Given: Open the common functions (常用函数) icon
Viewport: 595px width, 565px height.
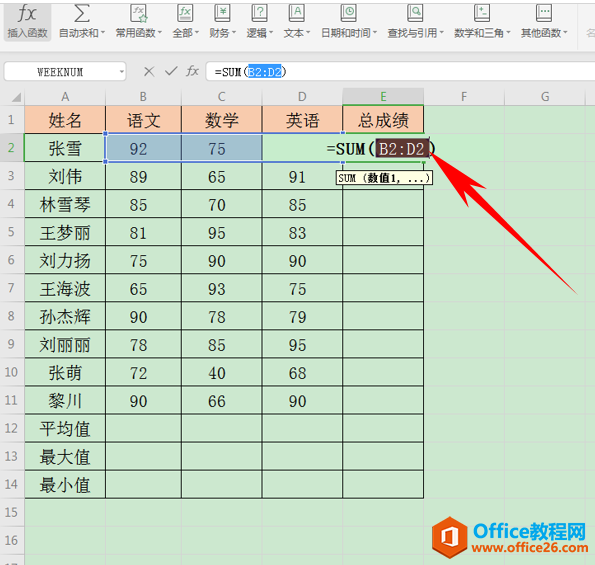Looking at the screenshot, I should tap(138, 13).
